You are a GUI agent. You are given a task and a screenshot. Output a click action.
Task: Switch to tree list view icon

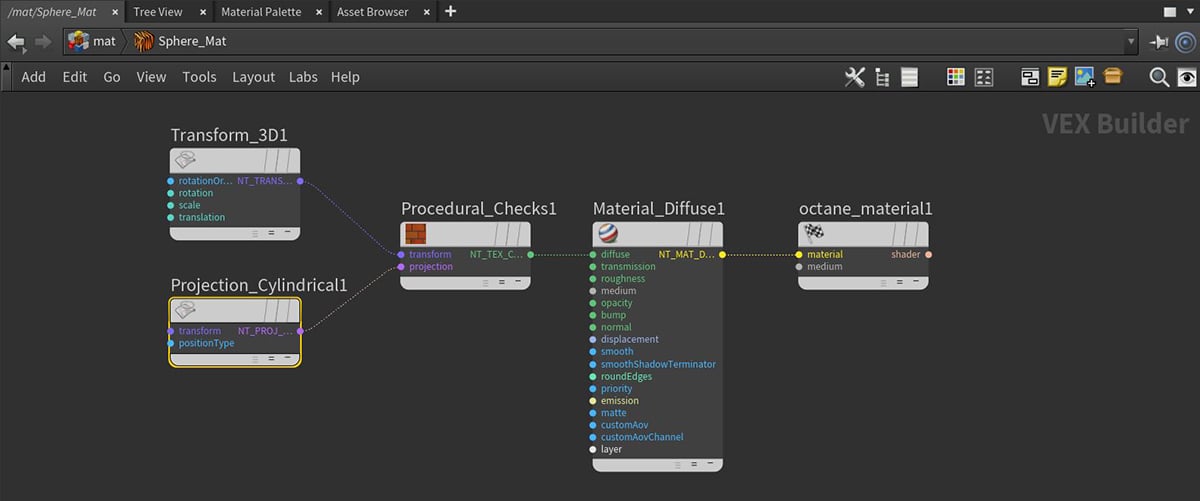tap(882, 77)
